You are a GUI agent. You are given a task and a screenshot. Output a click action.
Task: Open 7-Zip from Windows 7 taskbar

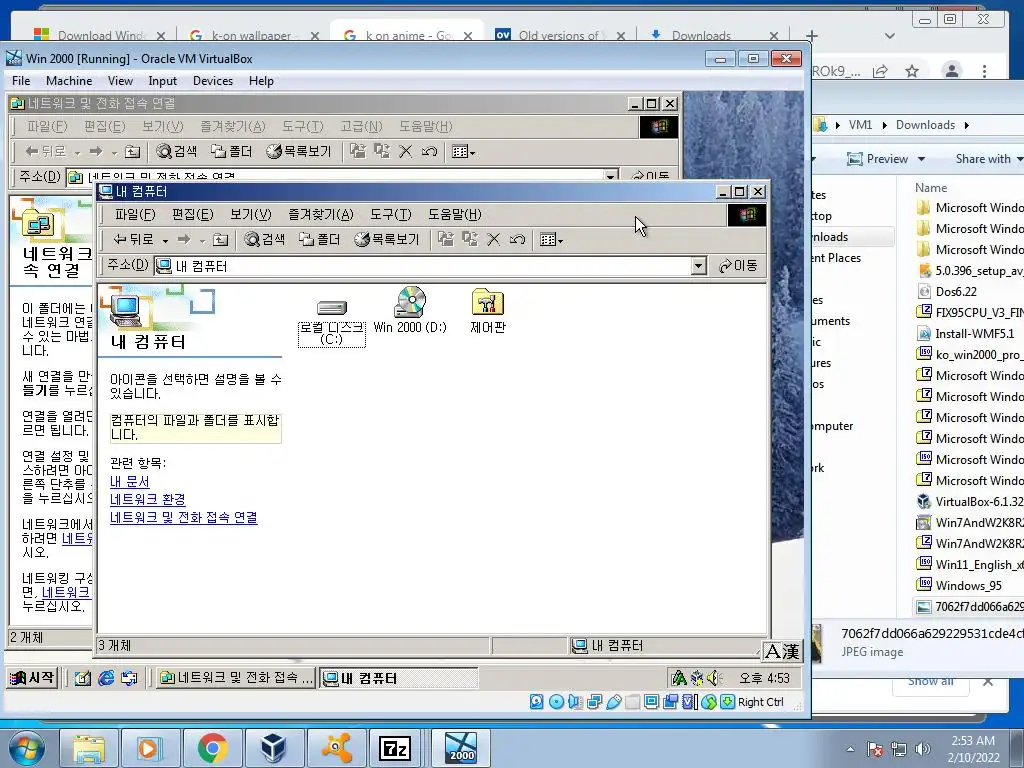coord(394,748)
